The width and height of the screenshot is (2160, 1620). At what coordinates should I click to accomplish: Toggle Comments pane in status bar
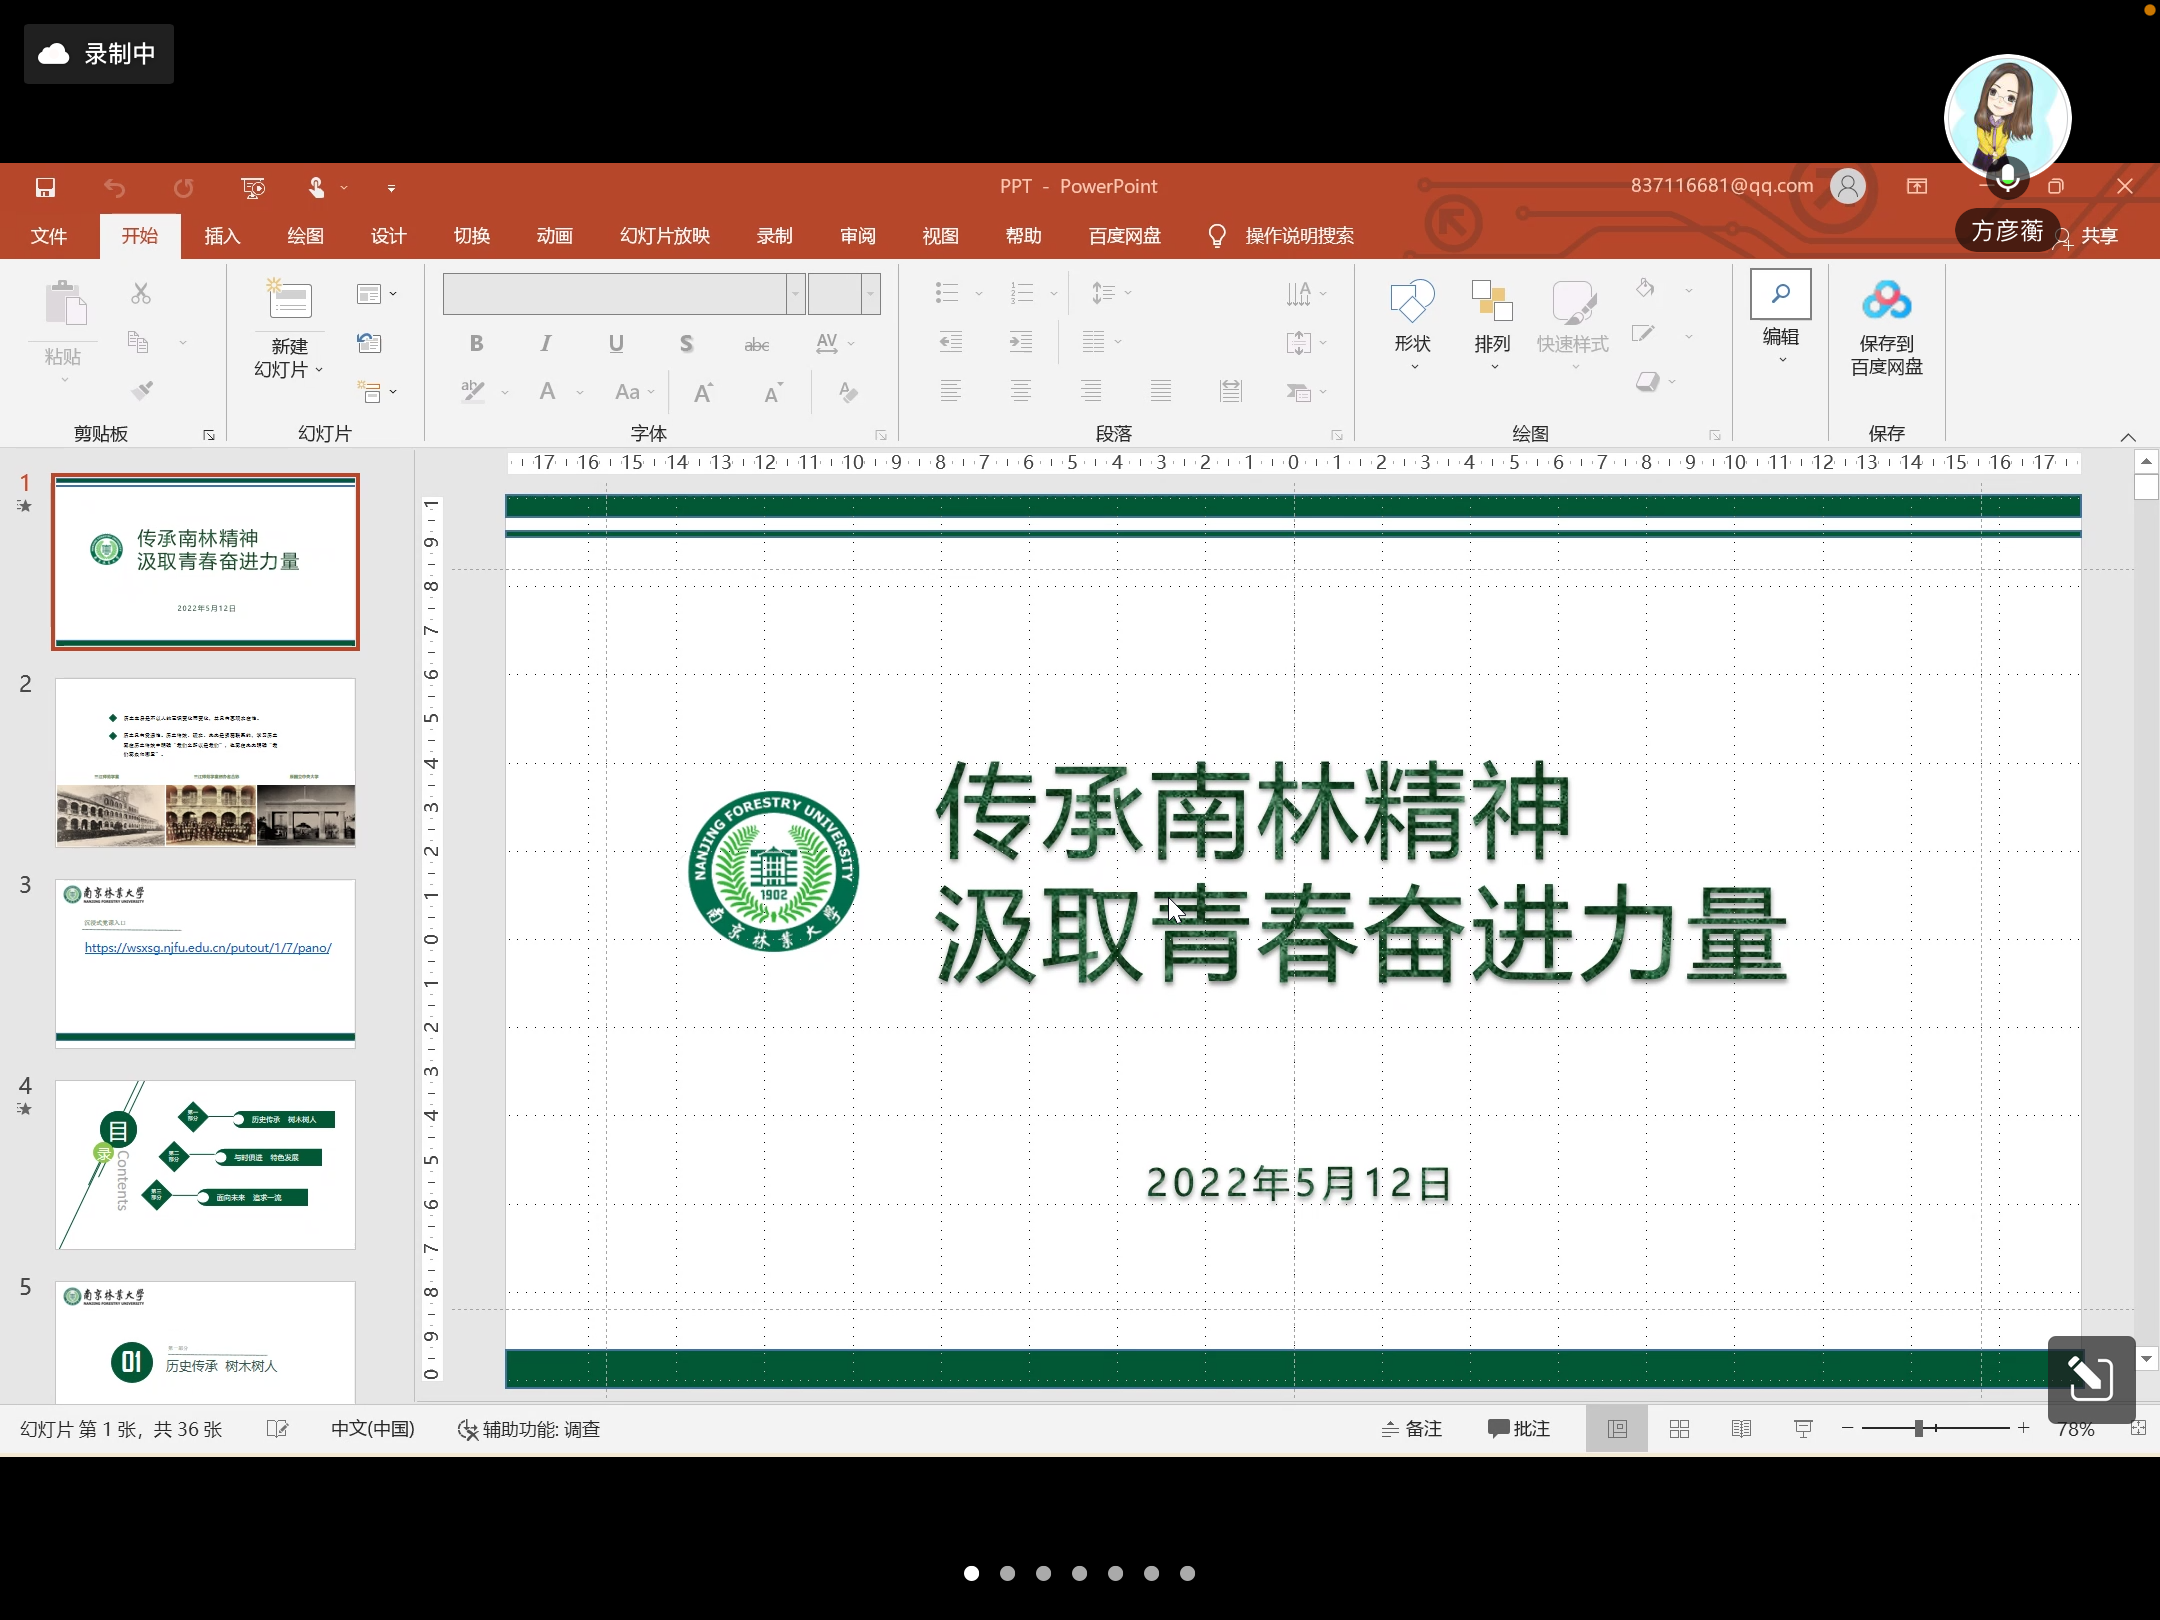1518,1429
